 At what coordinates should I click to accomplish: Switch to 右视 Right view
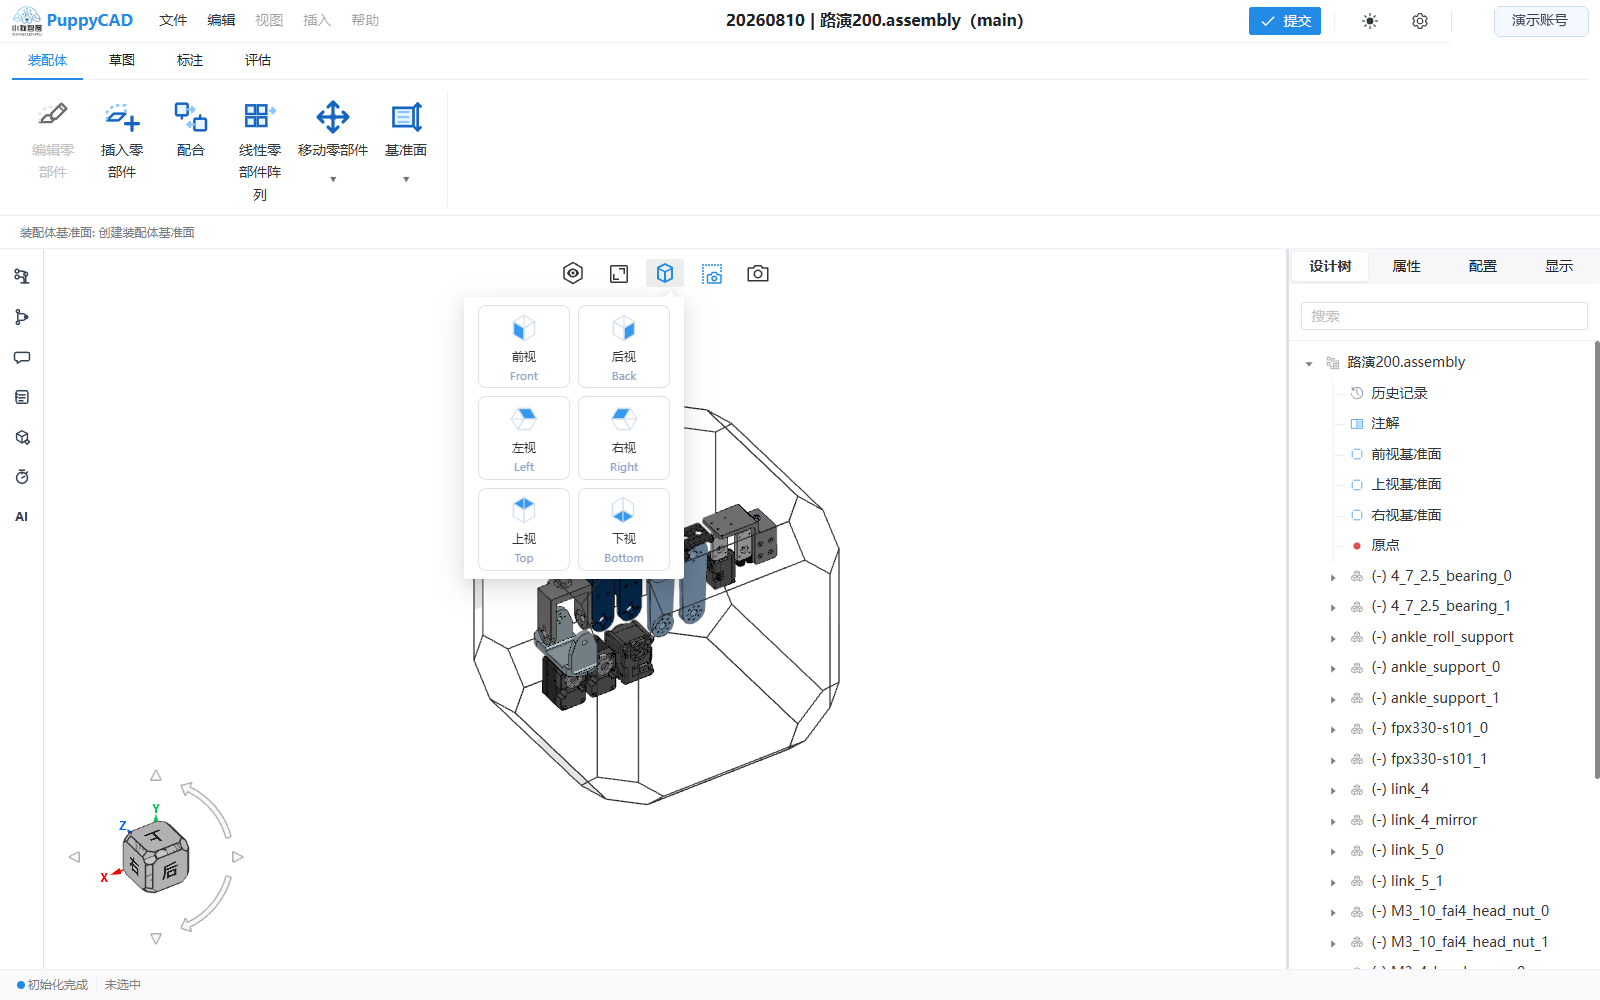point(624,438)
